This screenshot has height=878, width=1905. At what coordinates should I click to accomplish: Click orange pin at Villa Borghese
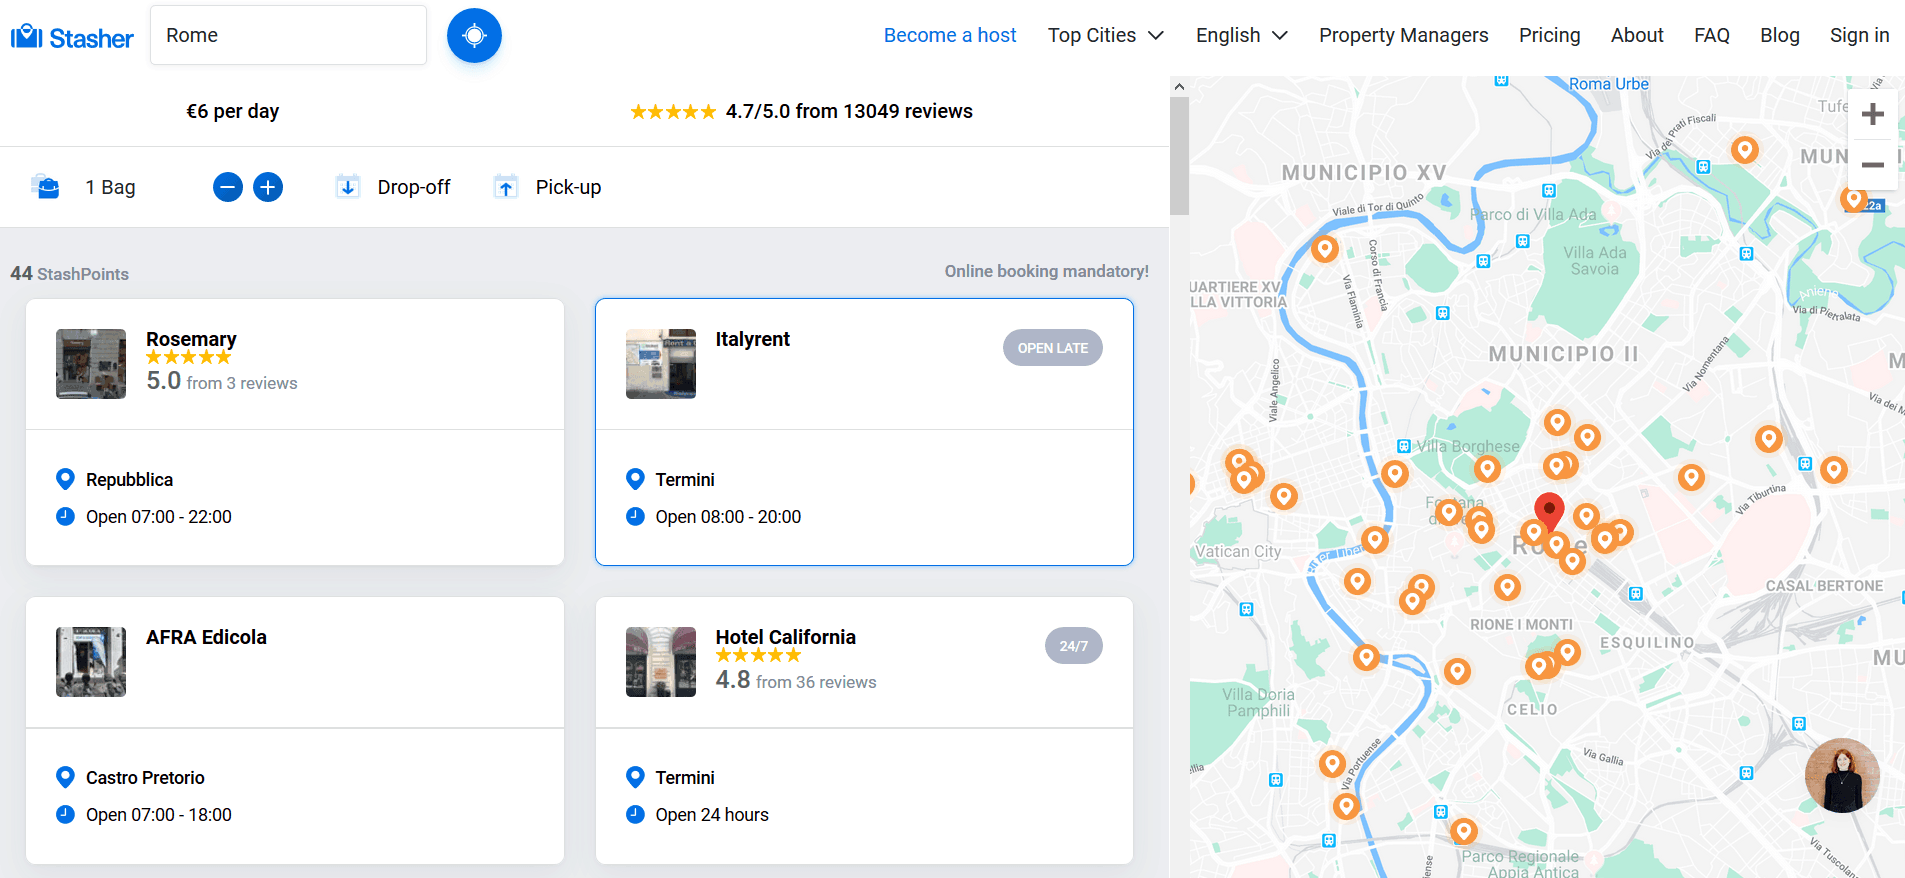tap(1487, 468)
